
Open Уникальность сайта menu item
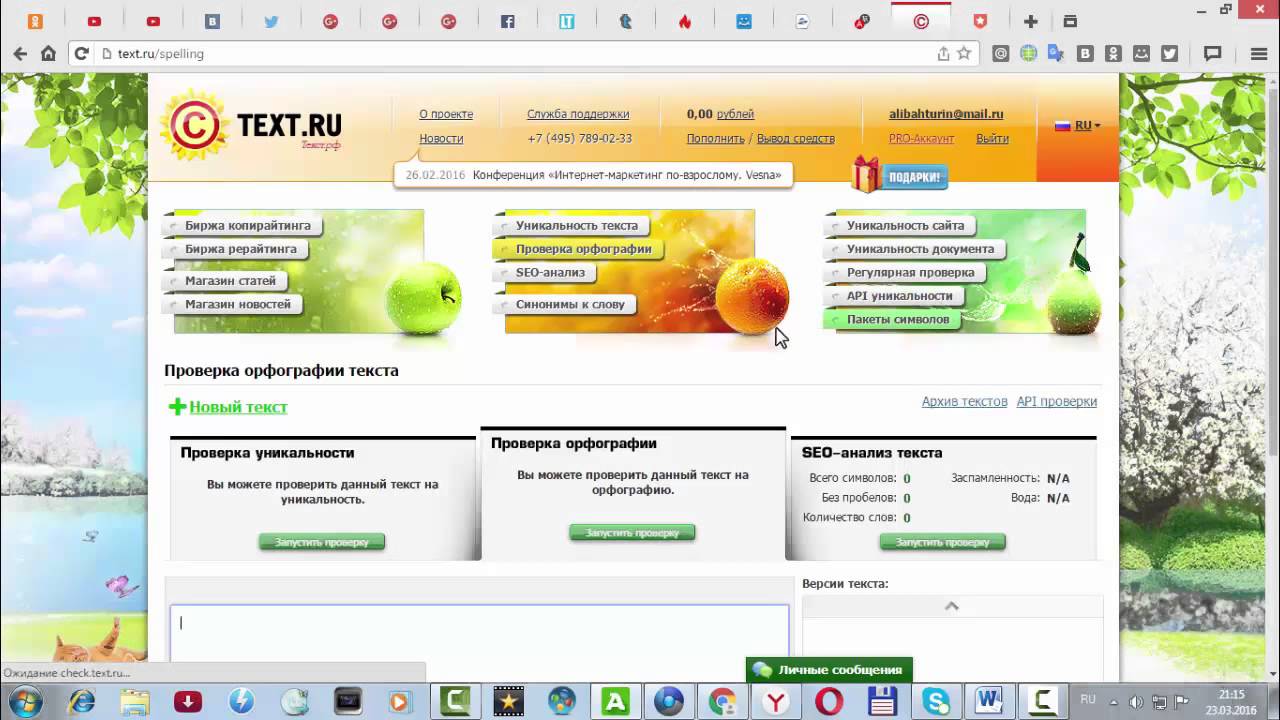point(906,226)
